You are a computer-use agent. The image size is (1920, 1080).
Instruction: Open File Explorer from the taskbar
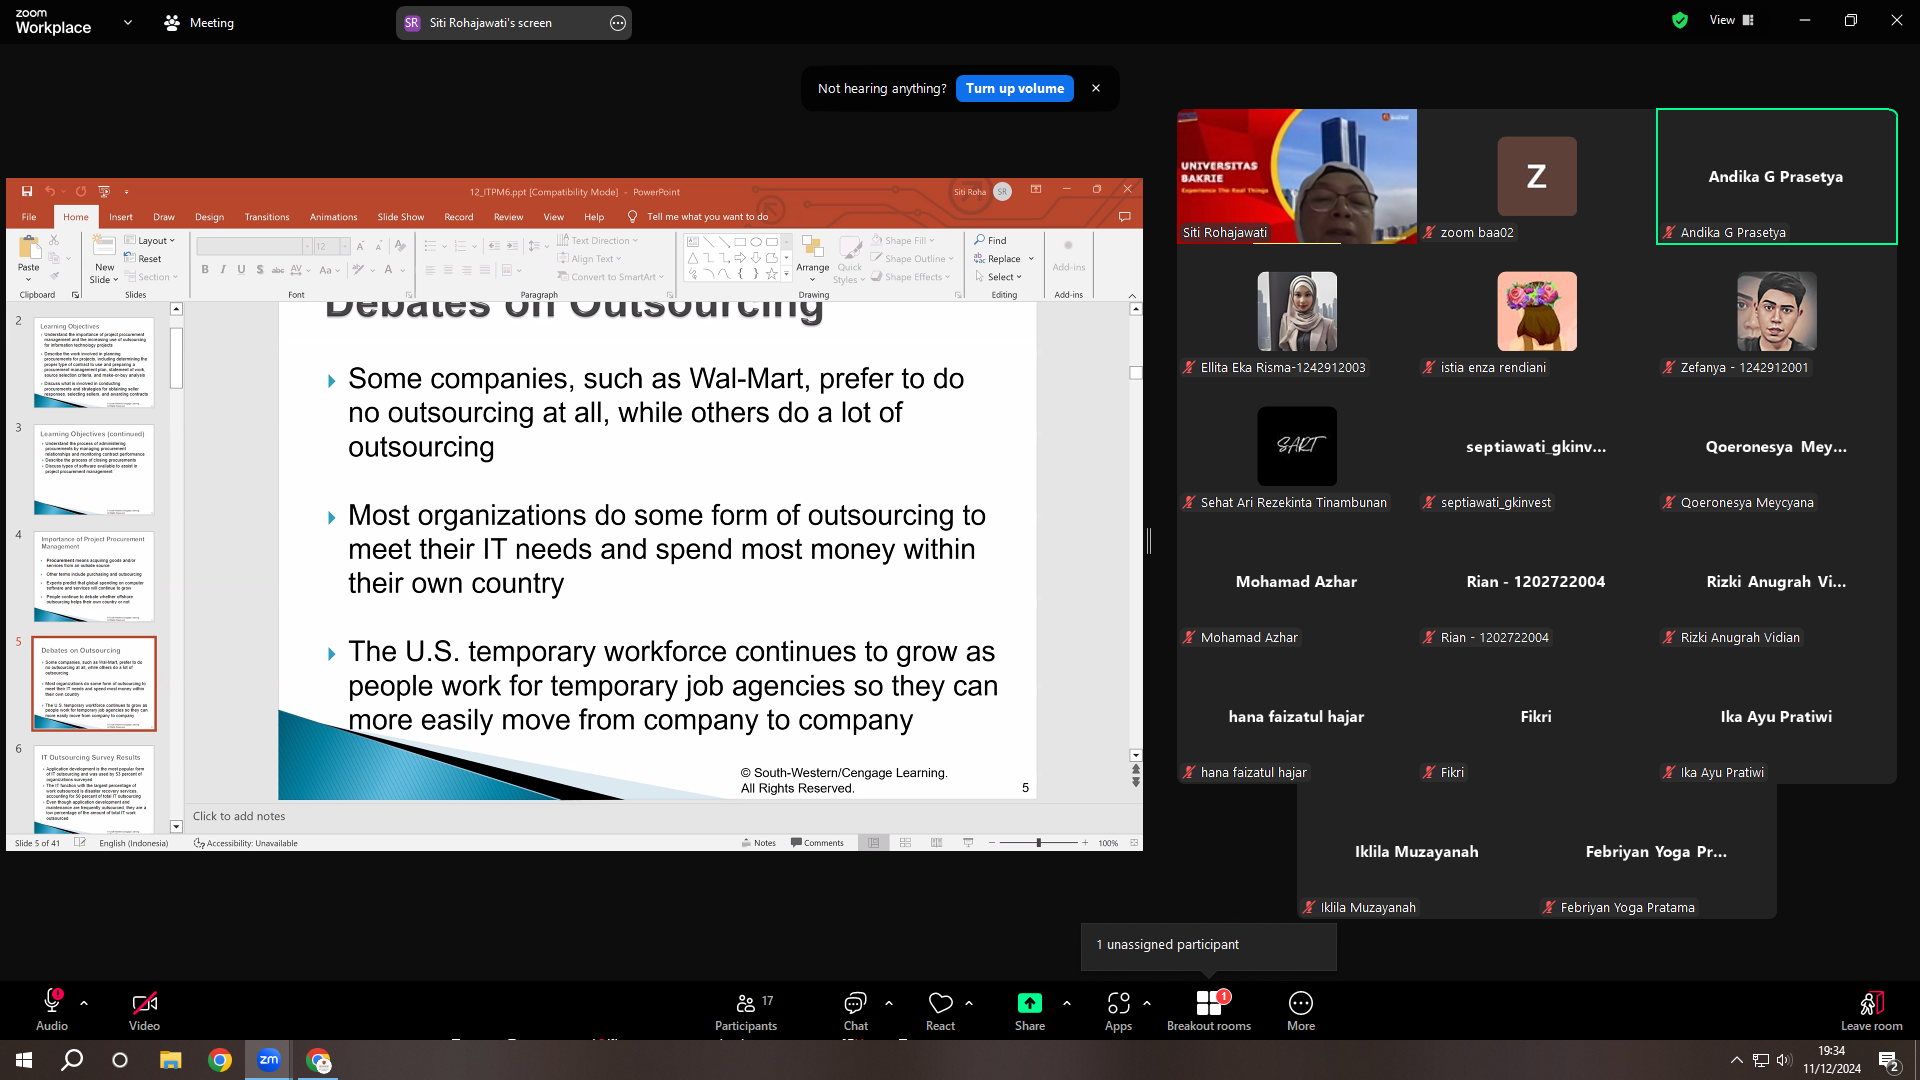point(170,1060)
